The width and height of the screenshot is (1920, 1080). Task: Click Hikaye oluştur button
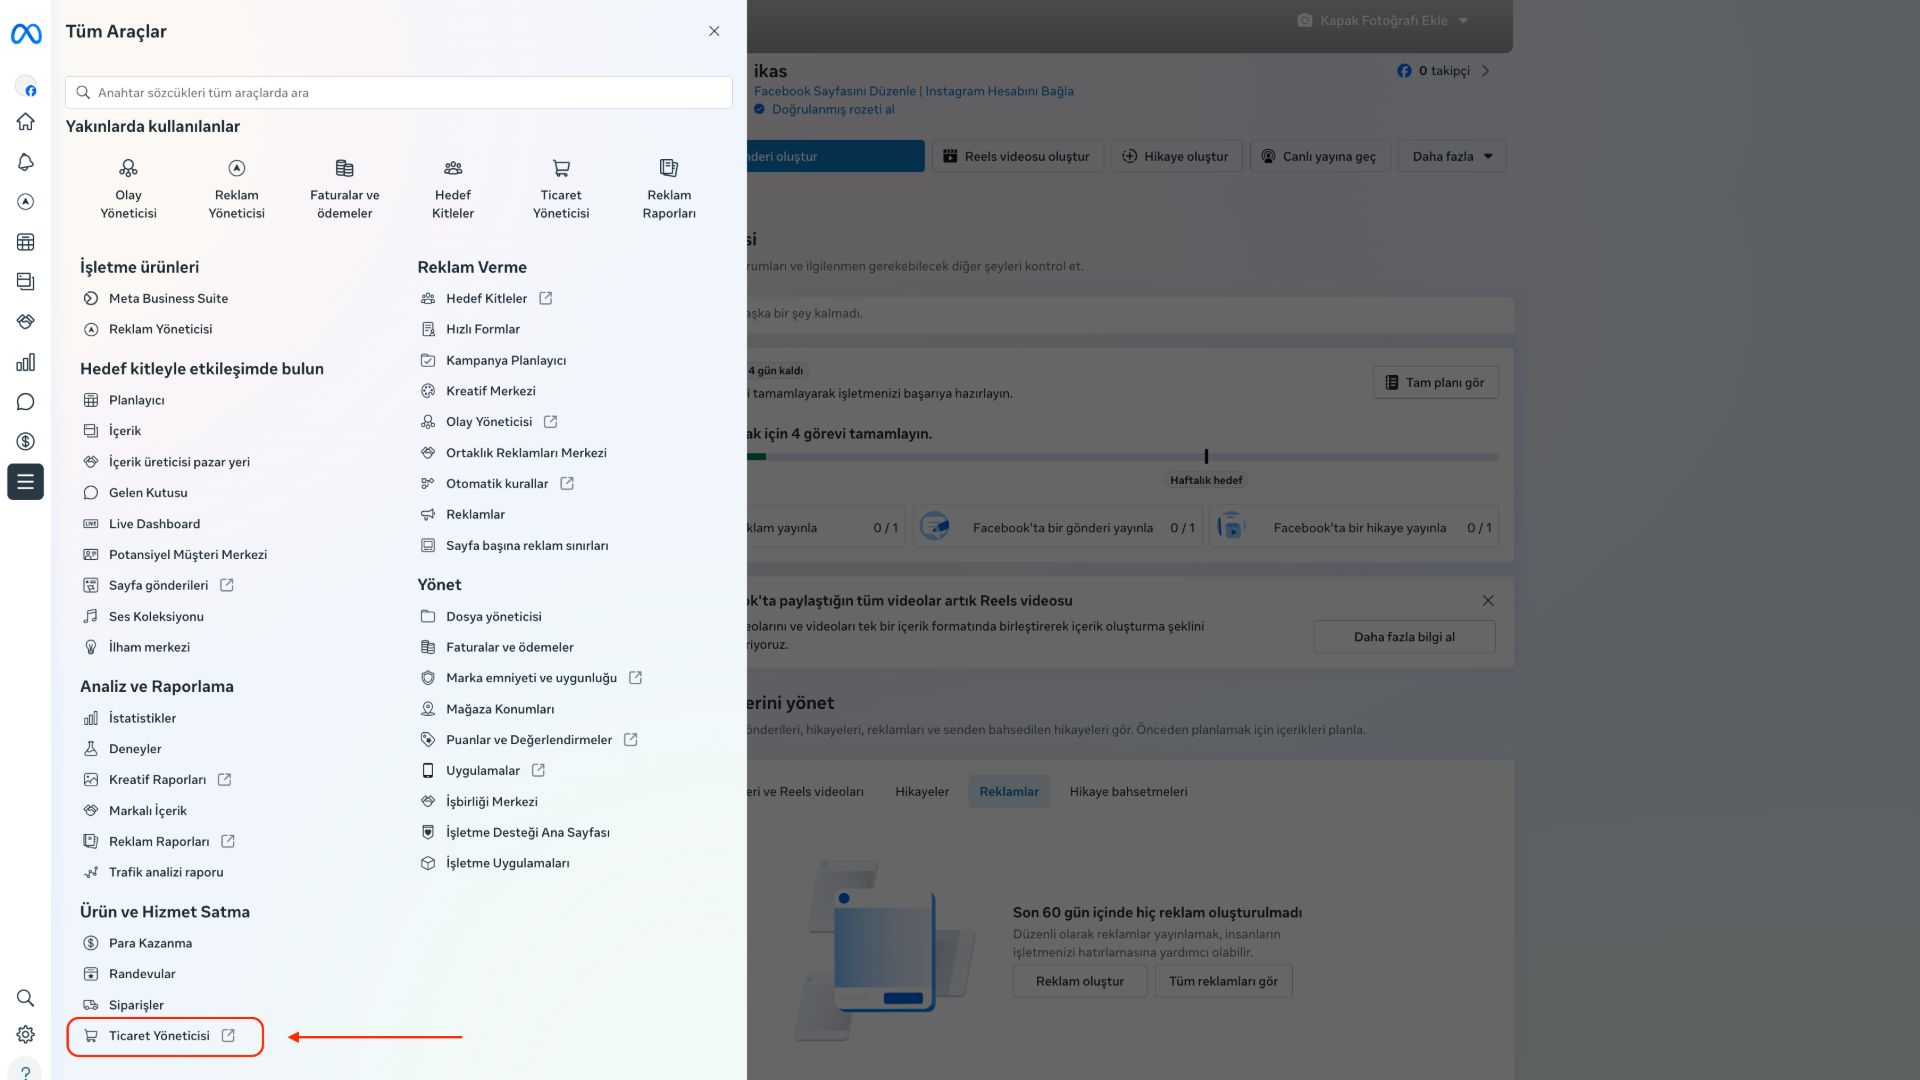[1177, 156]
